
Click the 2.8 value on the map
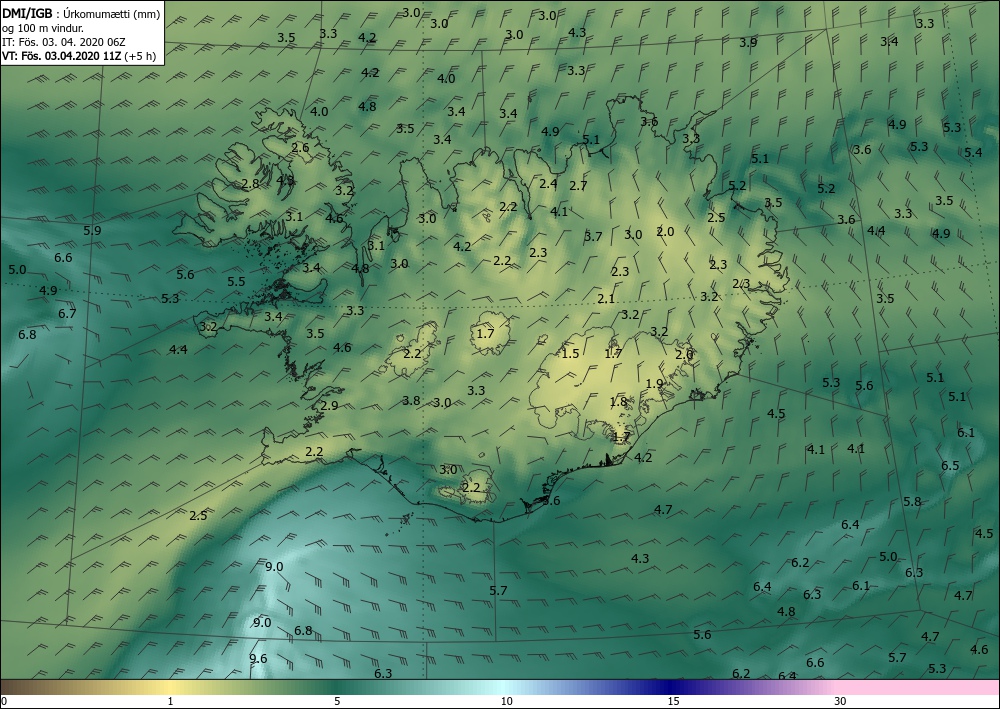pyautogui.click(x=251, y=183)
